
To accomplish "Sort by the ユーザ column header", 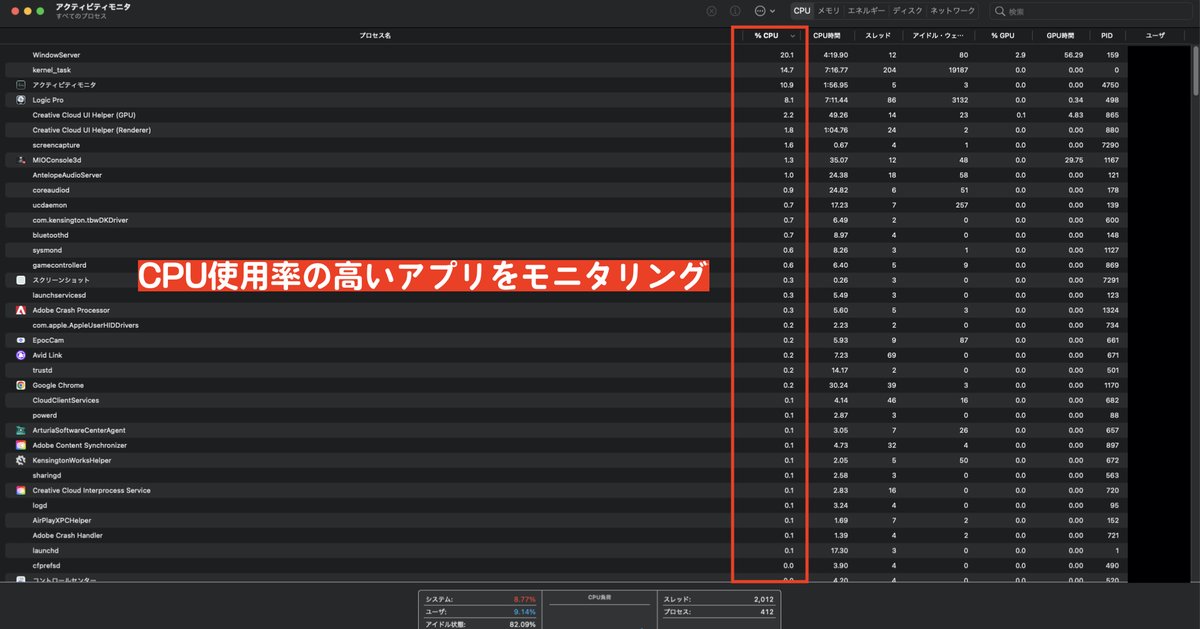I will click(x=1155, y=35).
